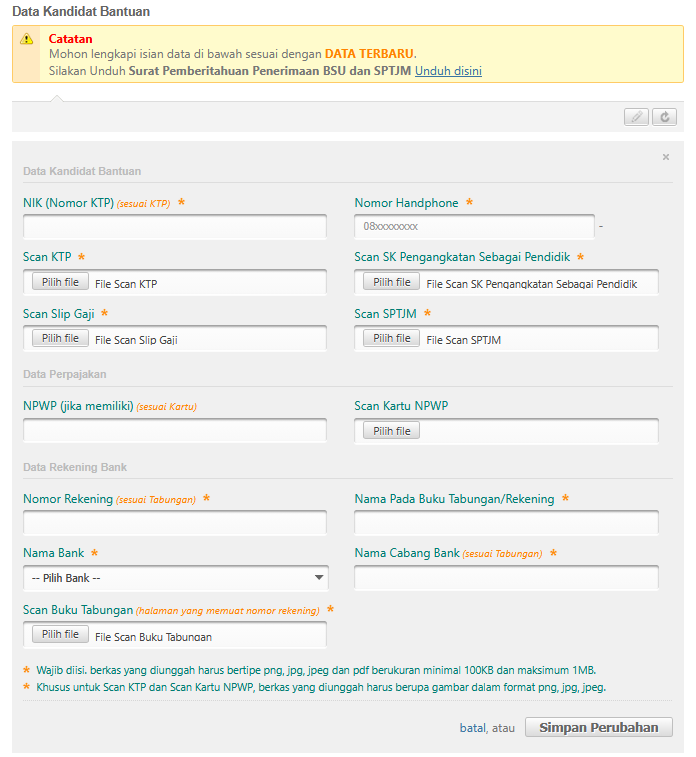Choose file for Scan Buku Tabungan
The height and width of the screenshot is (757, 696).
click(x=61, y=634)
